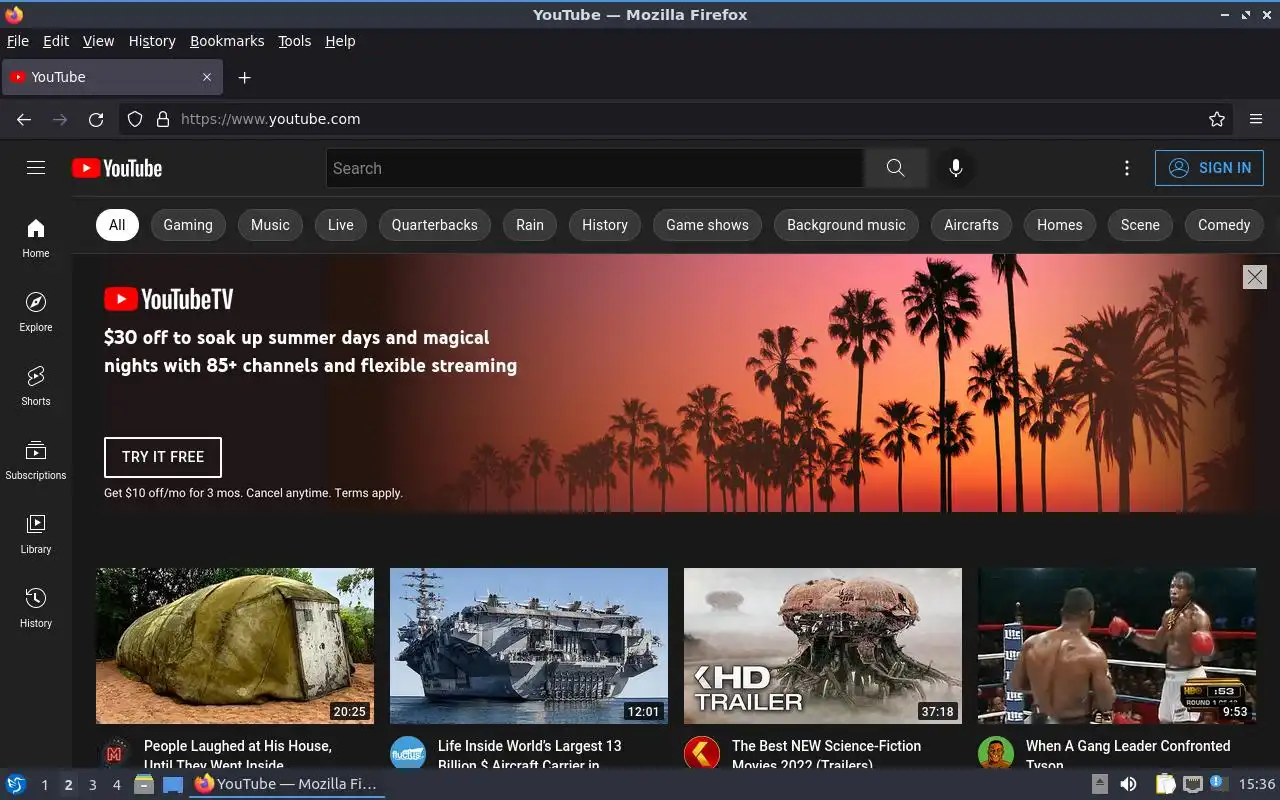
Task: Switch to workspace 3 in taskbar
Action: pos(92,785)
